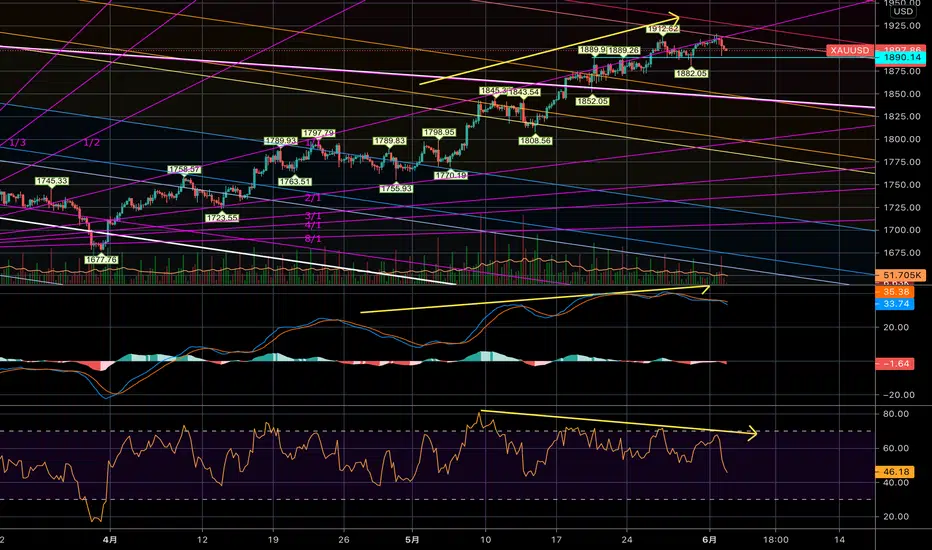Click the 1800.00 price axis value
This screenshot has height=550, width=932.
(902, 139)
